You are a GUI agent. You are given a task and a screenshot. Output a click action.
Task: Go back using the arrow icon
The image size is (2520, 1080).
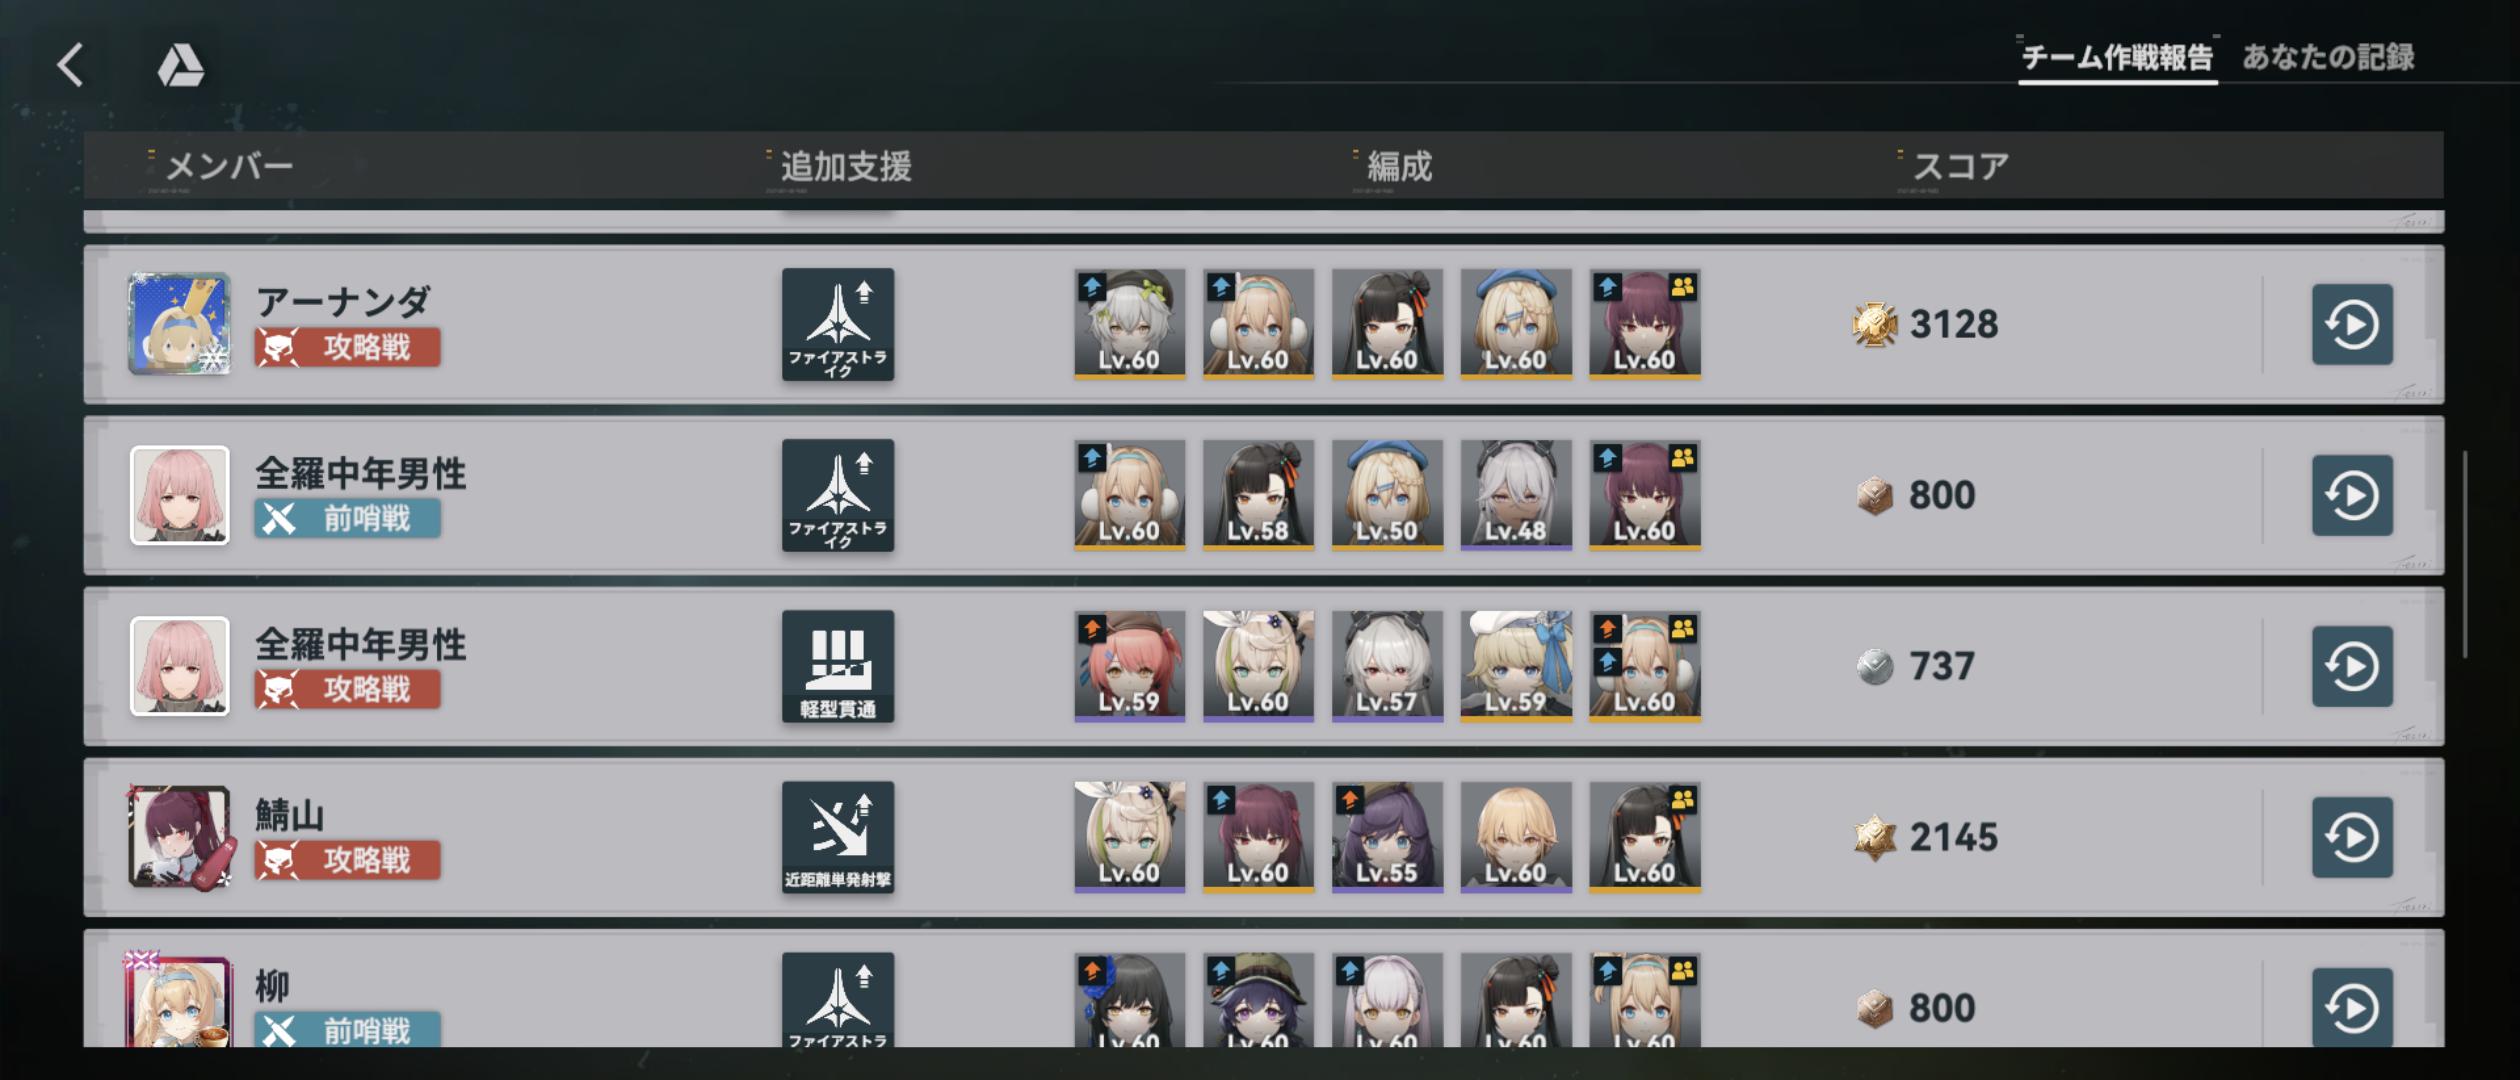[70, 65]
